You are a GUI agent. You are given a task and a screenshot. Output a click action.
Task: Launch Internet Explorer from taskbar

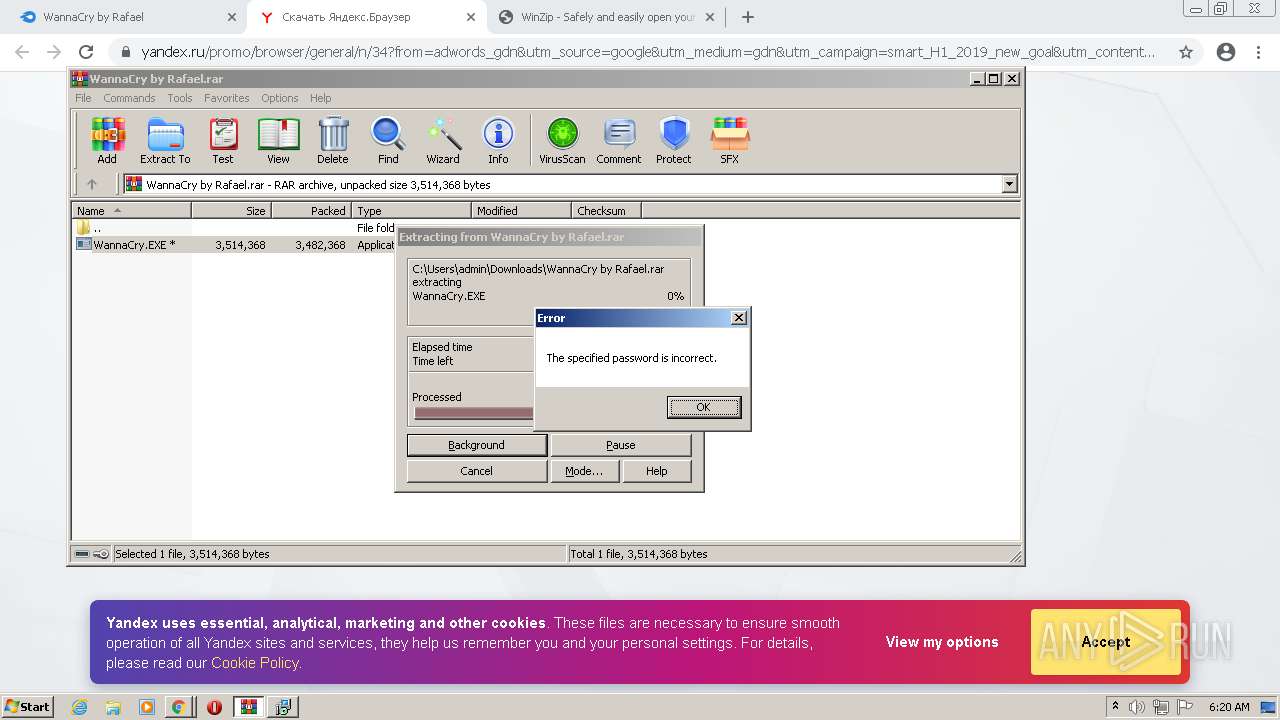pos(79,707)
